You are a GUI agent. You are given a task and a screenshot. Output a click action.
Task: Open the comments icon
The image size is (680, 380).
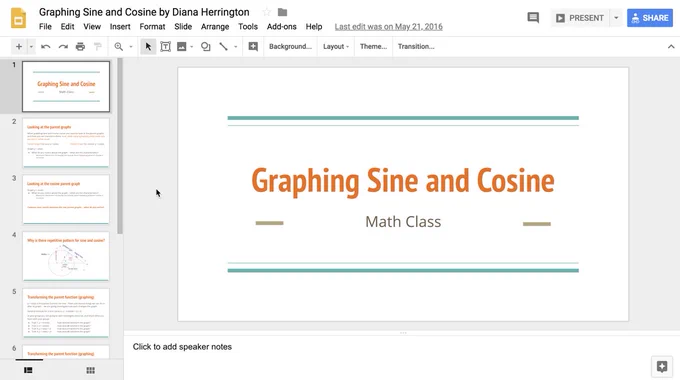533,18
